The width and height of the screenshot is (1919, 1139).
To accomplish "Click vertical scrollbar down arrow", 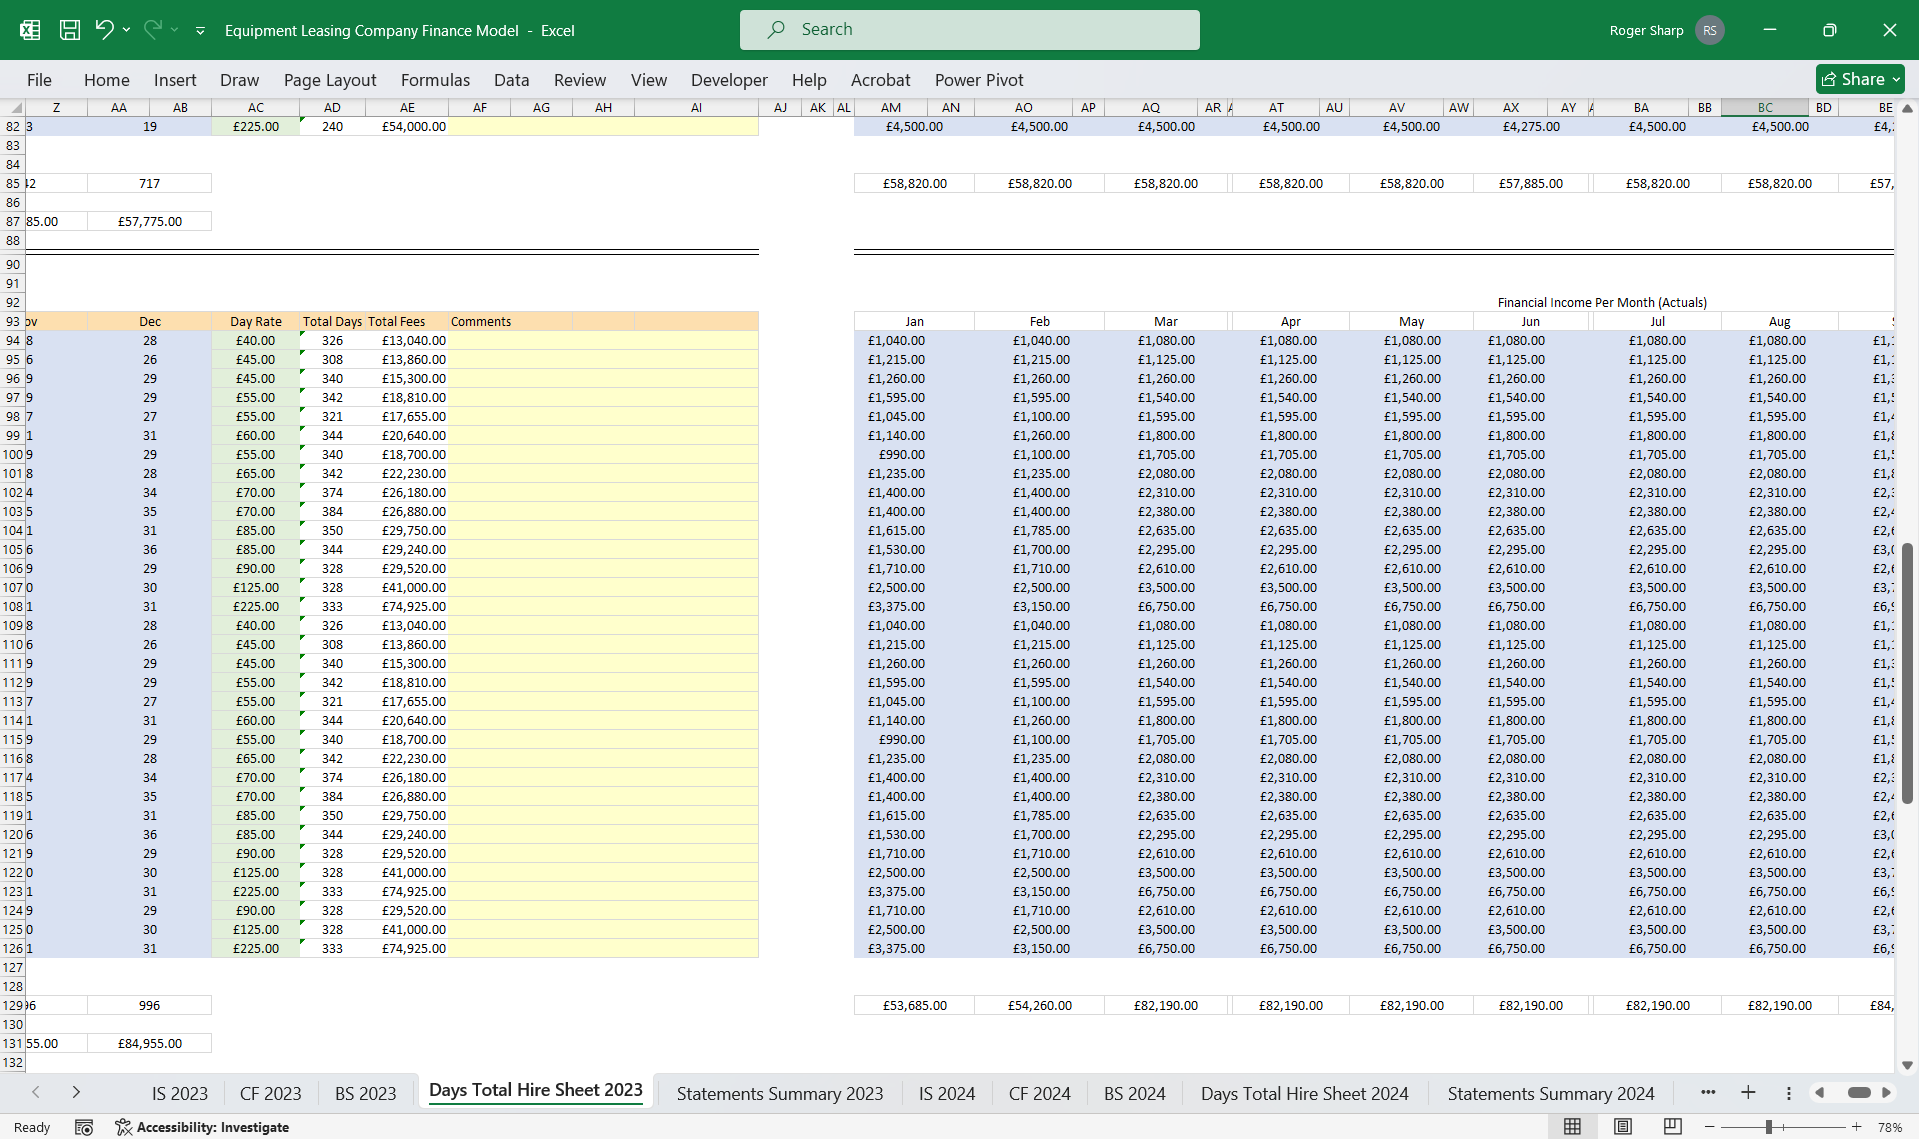I will click(x=1907, y=1065).
